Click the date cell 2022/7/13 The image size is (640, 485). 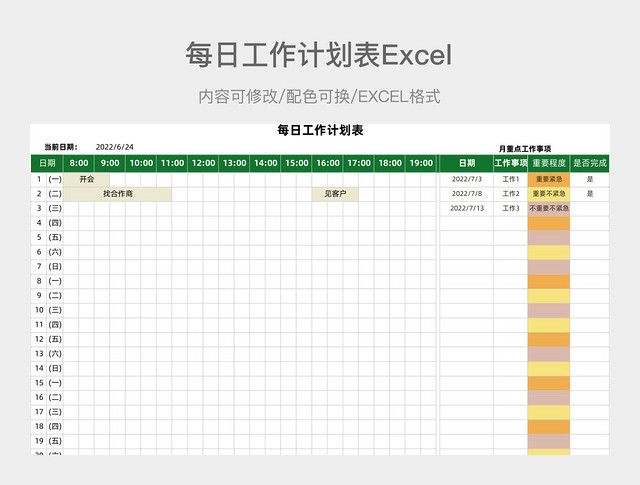[x=467, y=208]
